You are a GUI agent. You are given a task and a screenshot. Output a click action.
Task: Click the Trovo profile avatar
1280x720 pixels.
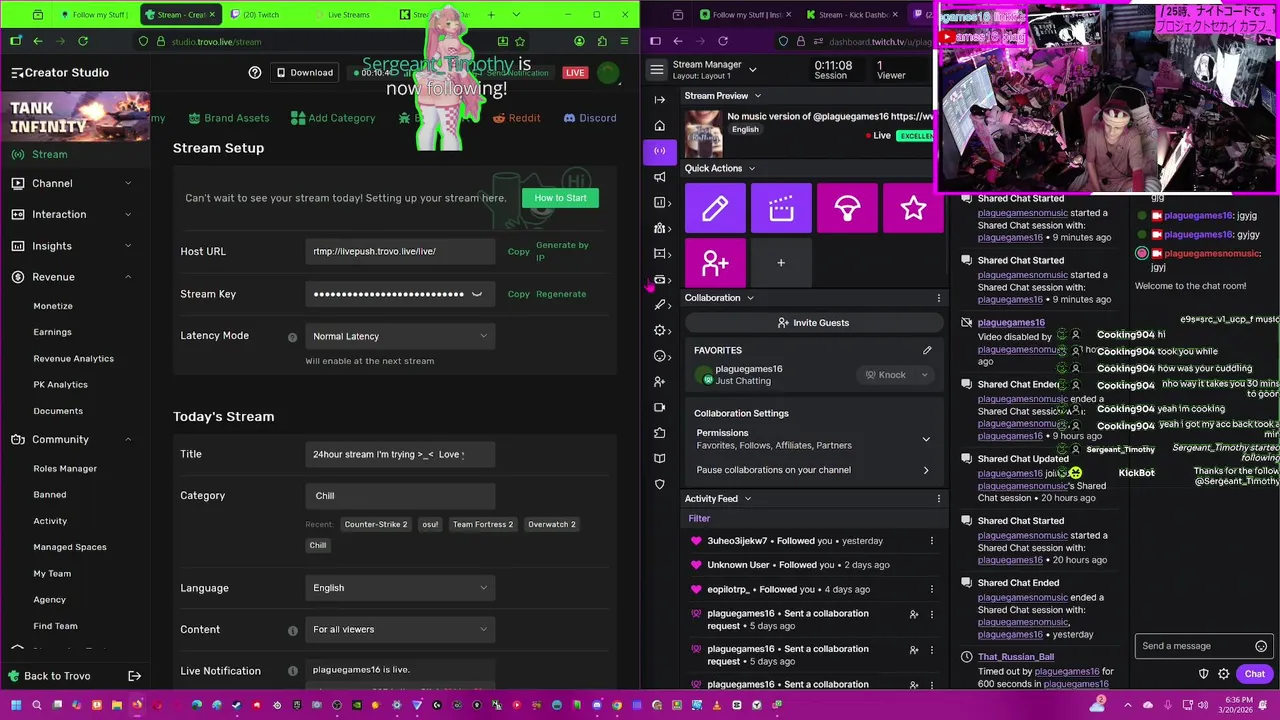coord(607,72)
